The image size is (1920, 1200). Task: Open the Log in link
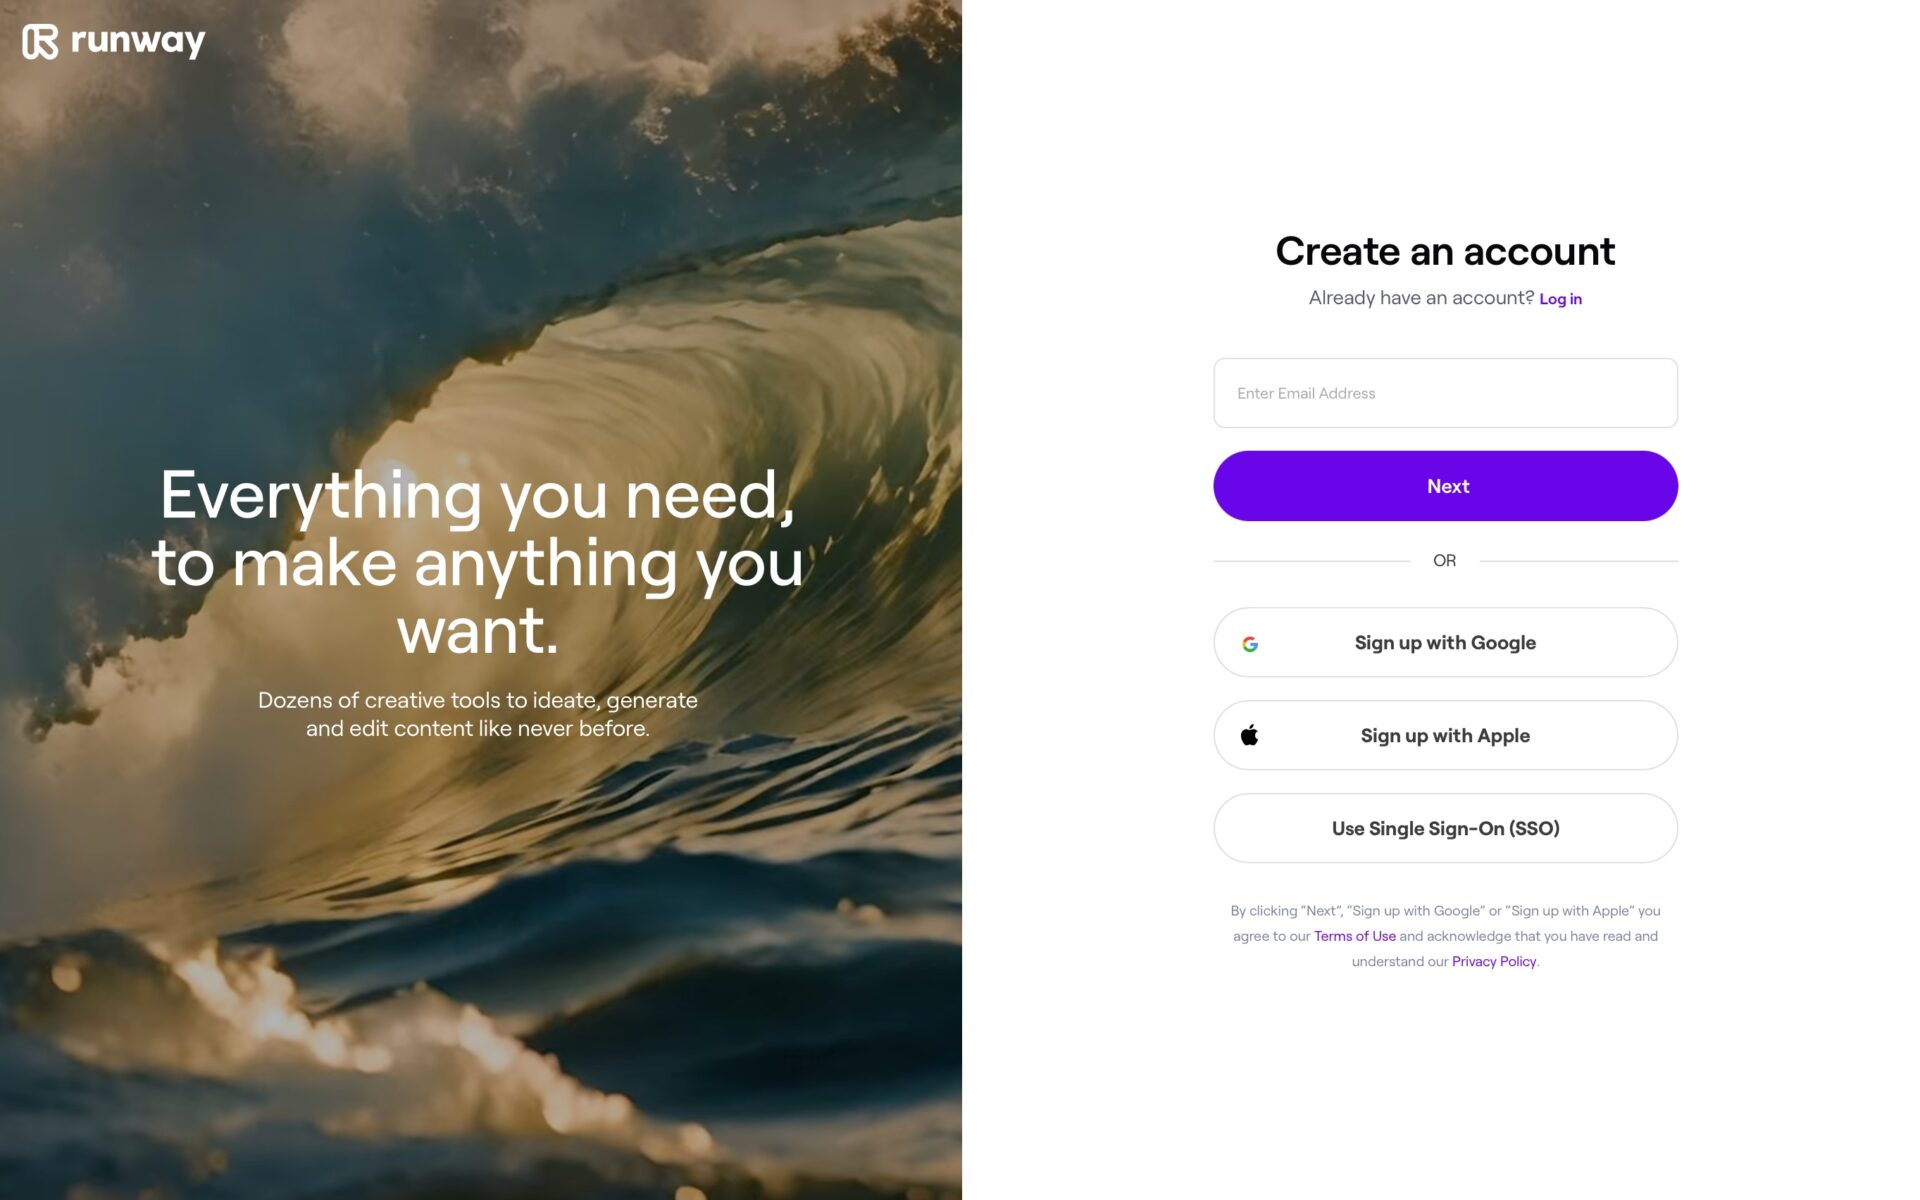coord(1560,299)
